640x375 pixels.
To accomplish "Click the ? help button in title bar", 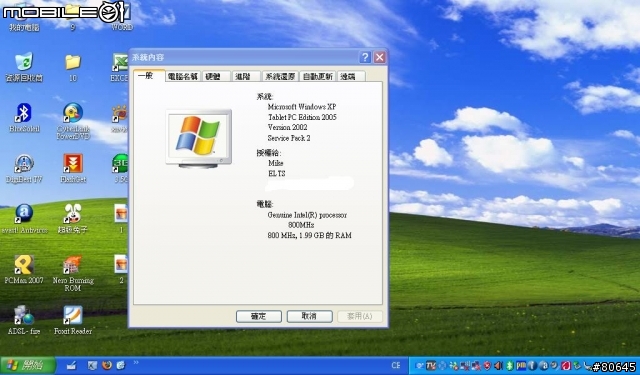I will [365, 58].
